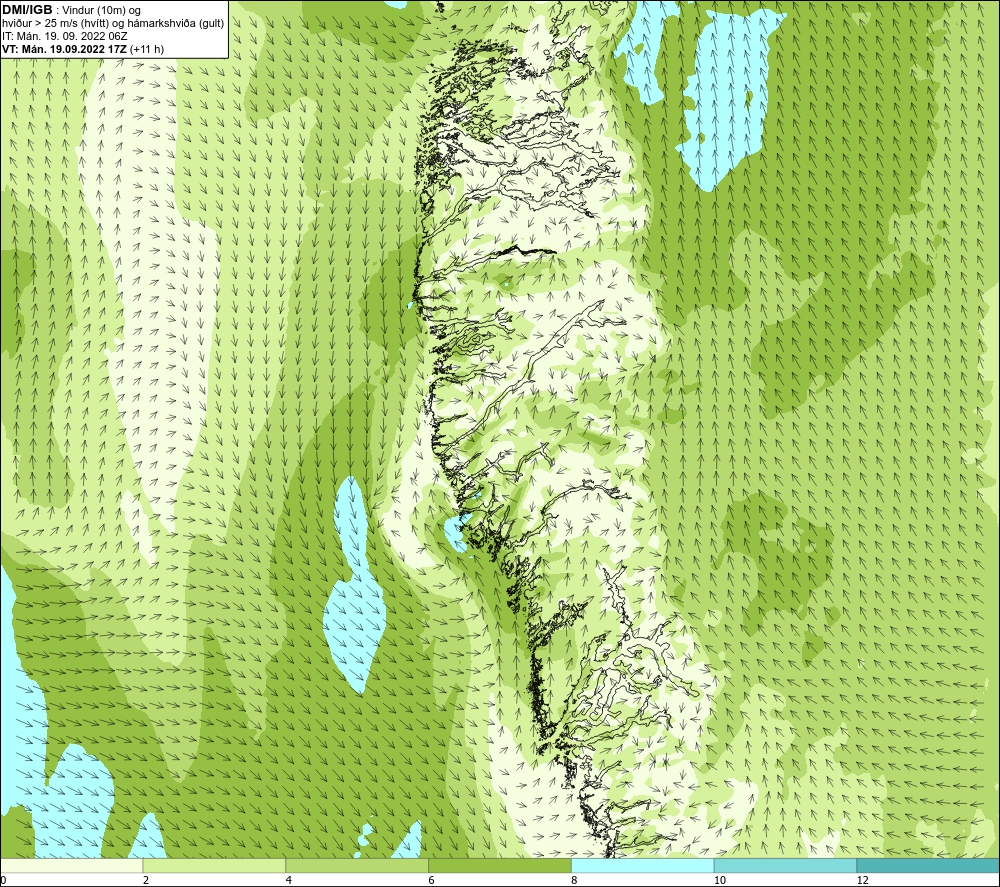Image resolution: width=1000 pixels, height=887 pixels.
Task: Click the scale label '6'
Action: pyautogui.click(x=432, y=880)
